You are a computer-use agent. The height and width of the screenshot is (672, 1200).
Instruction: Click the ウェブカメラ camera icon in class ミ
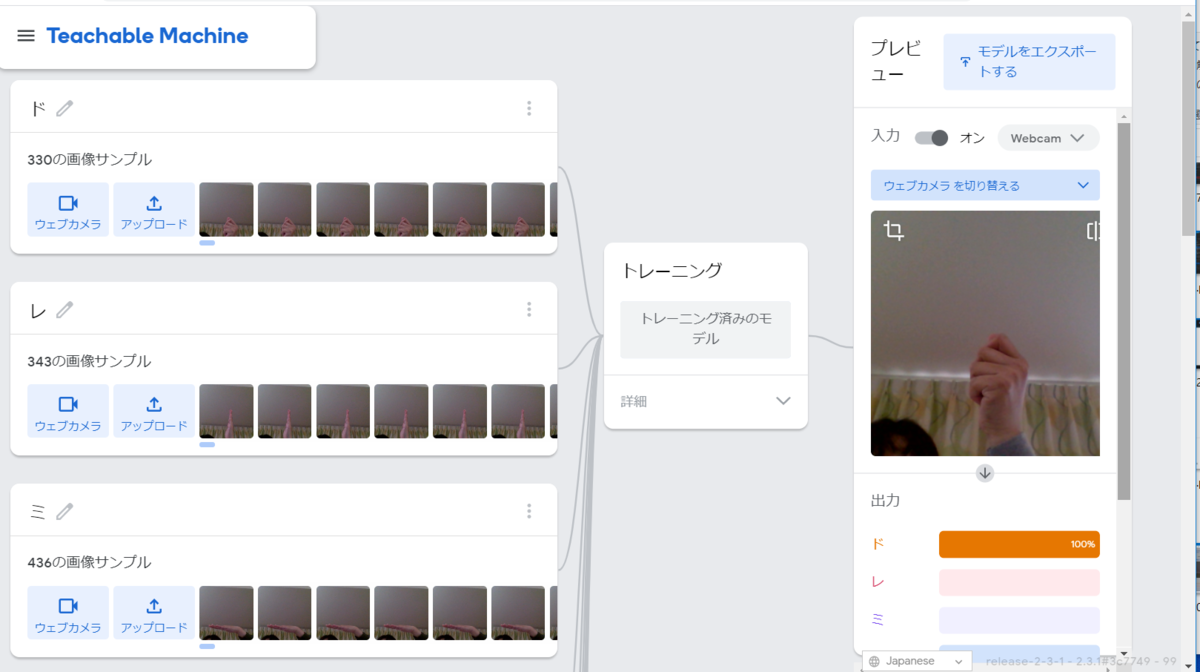coord(67,604)
